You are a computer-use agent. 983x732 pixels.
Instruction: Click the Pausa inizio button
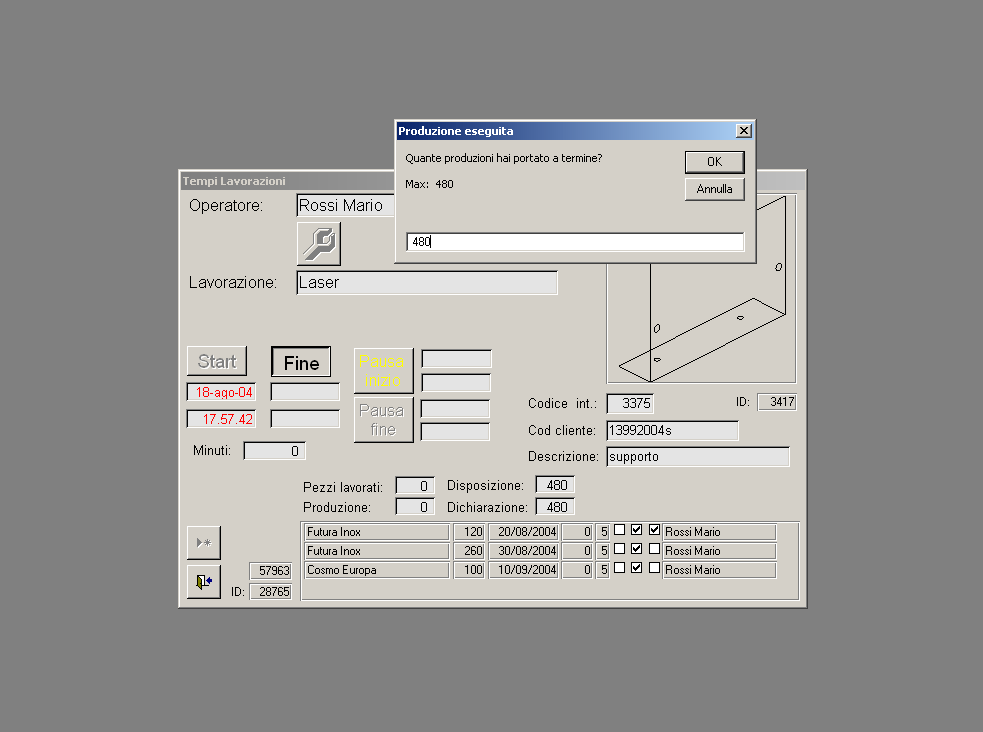[x=383, y=370]
